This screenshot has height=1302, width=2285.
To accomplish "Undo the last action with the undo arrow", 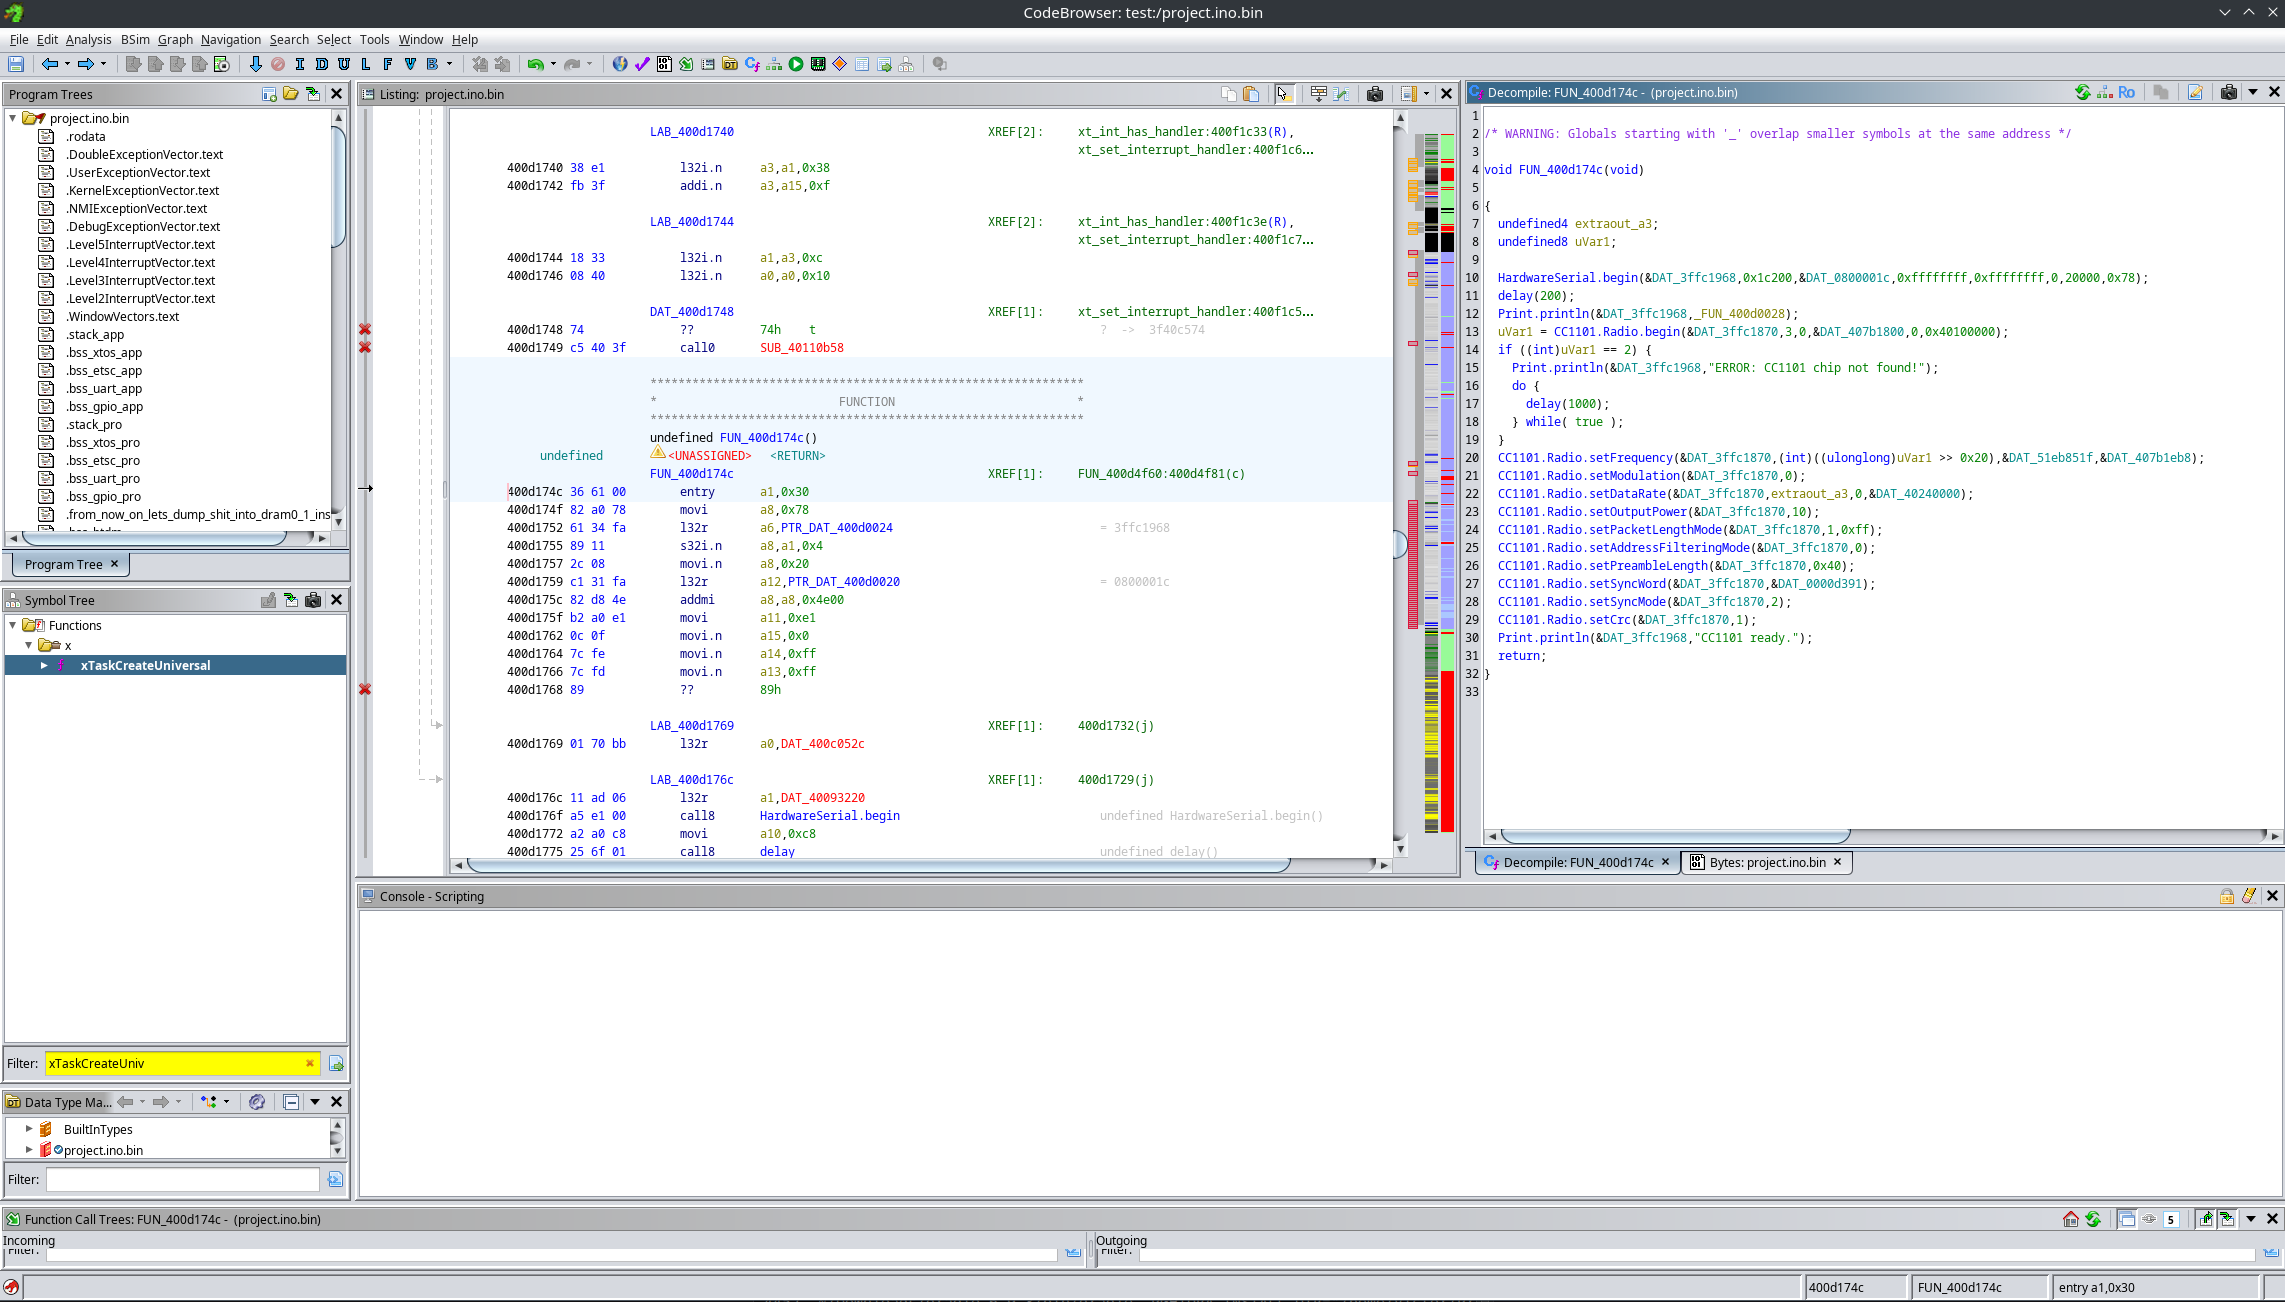I will pos(537,63).
